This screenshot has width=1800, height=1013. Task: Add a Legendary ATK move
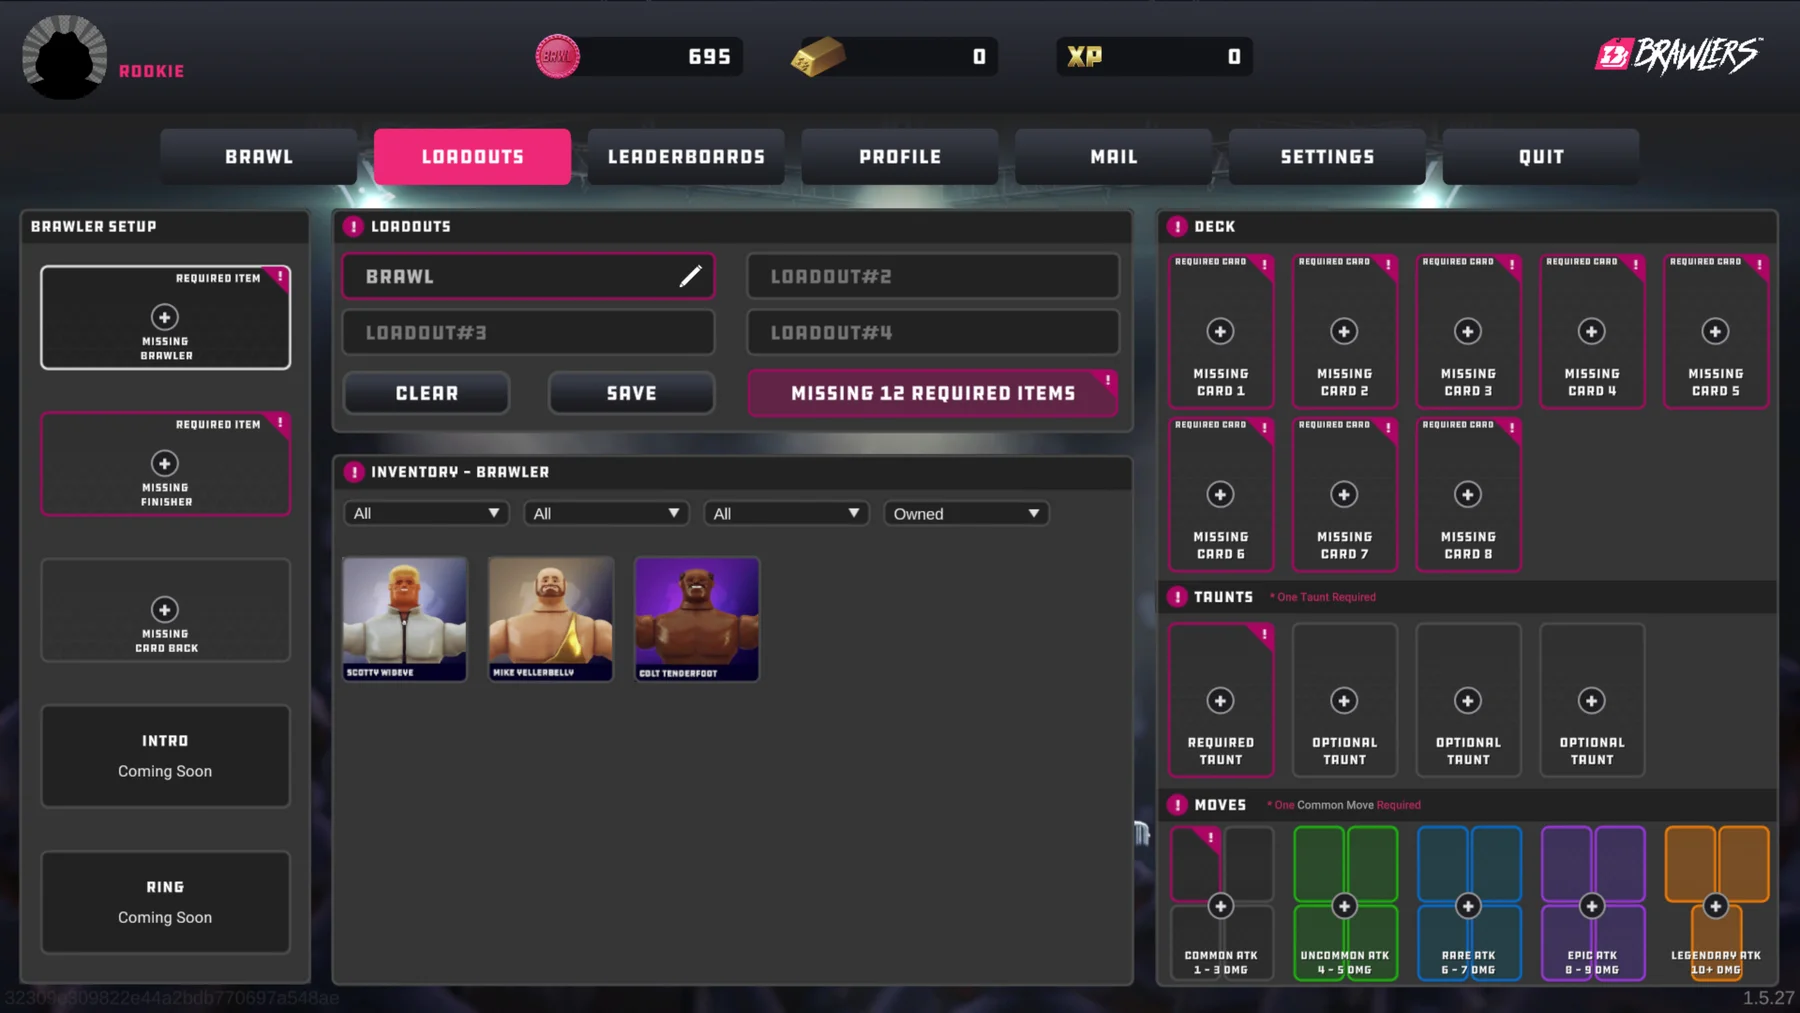1715,906
